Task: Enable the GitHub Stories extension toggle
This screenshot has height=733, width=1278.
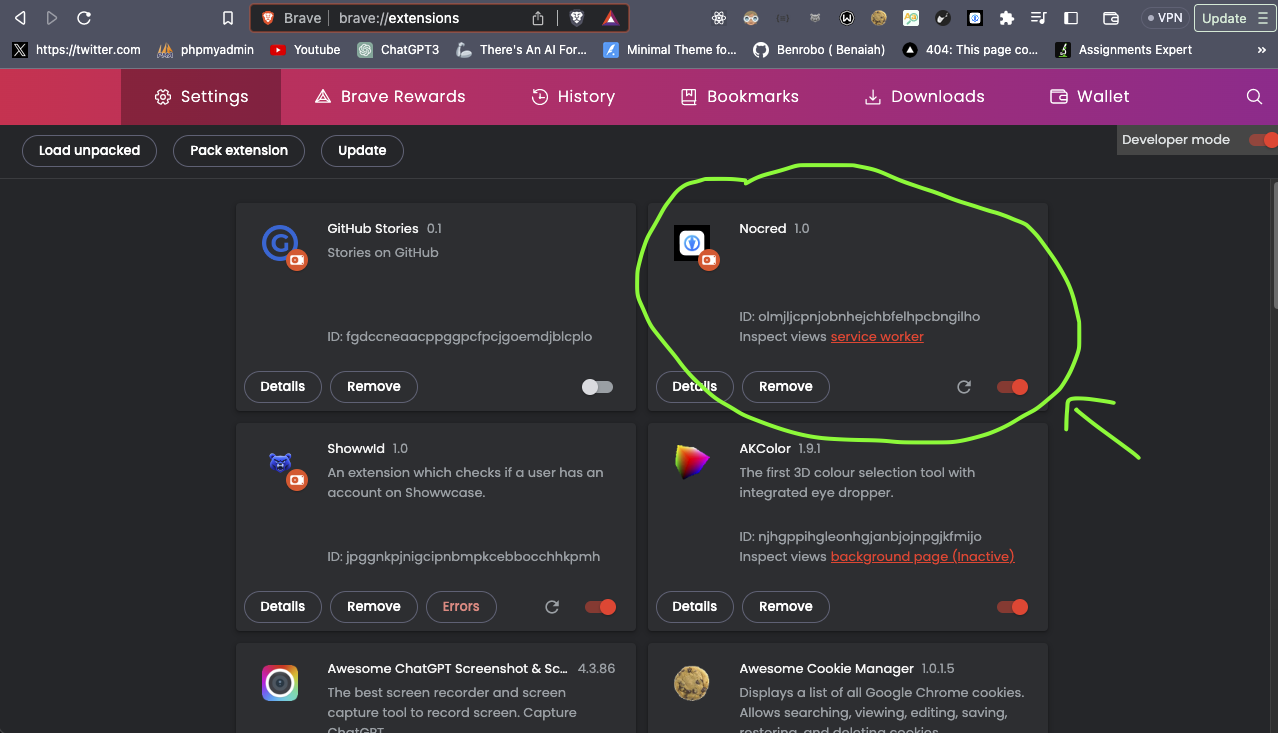Action: (x=597, y=387)
